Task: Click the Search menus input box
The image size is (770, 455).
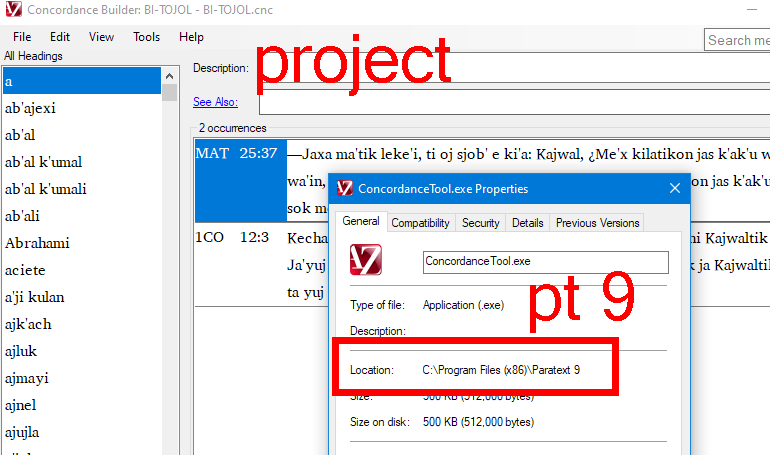Action: 736,40
